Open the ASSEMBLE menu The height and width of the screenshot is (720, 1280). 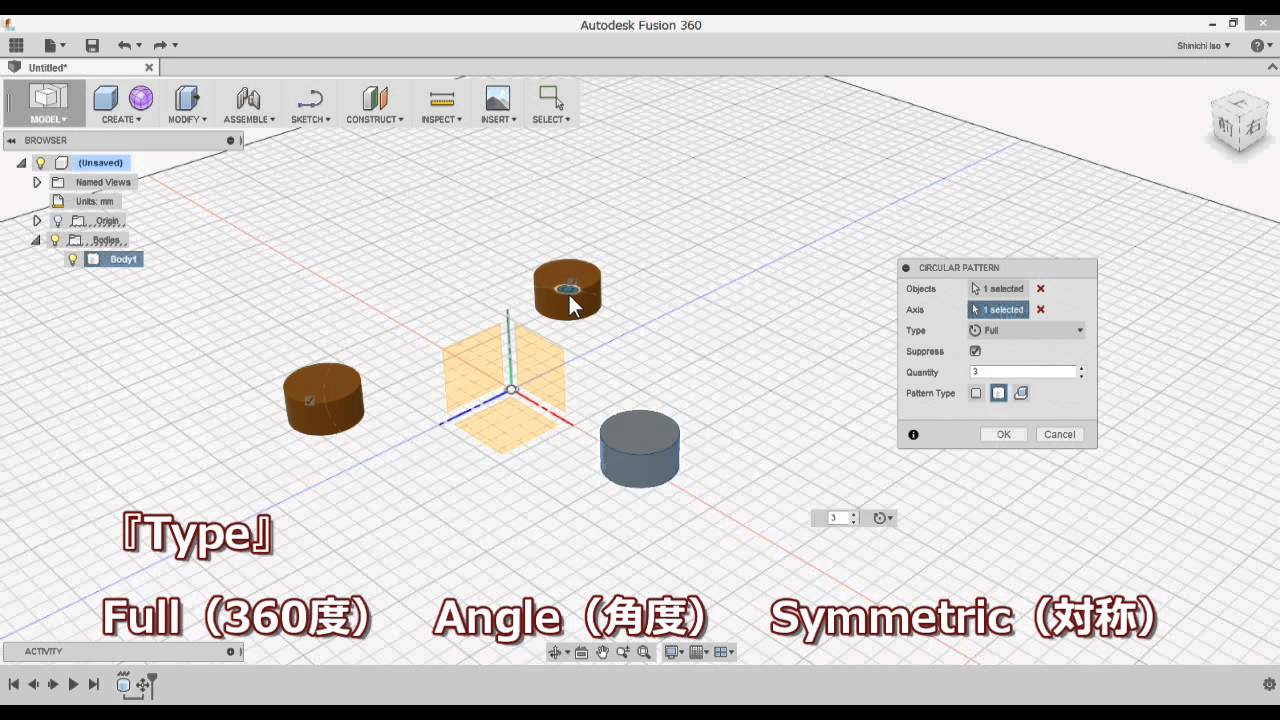tap(249, 119)
